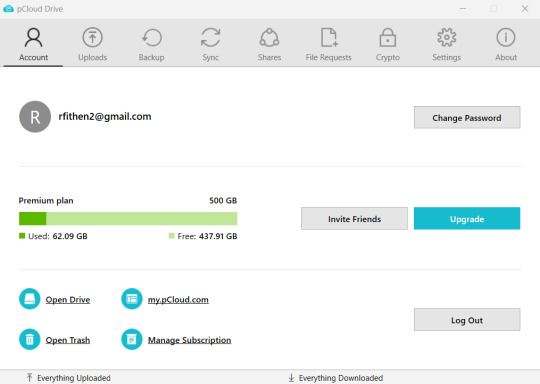Open my.pCloud.com link
The image size is (540, 384).
pyautogui.click(x=178, y=300)
